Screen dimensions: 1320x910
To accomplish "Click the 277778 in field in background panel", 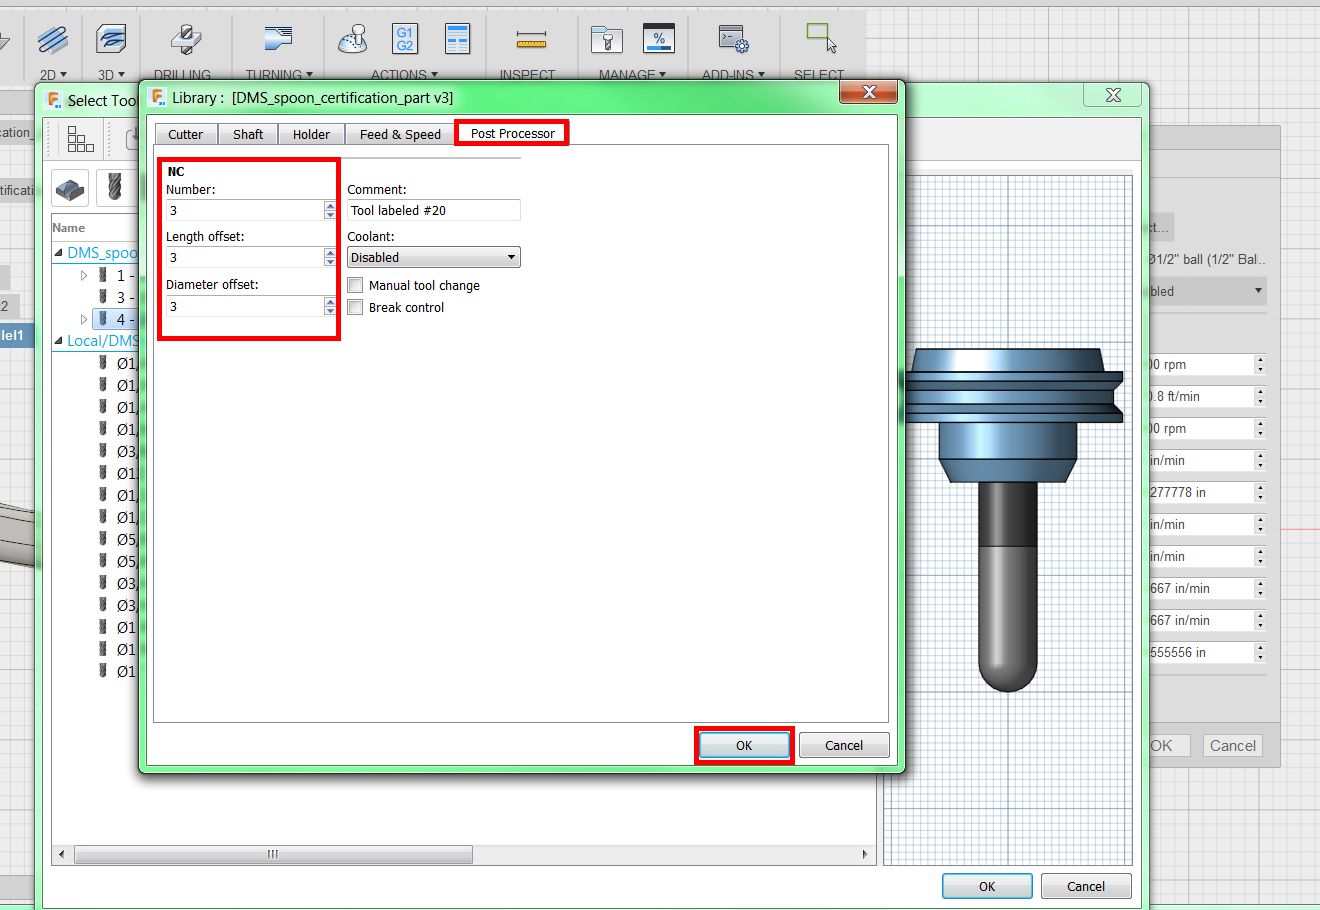I will pyautogui.click(x=1200, y=492).
